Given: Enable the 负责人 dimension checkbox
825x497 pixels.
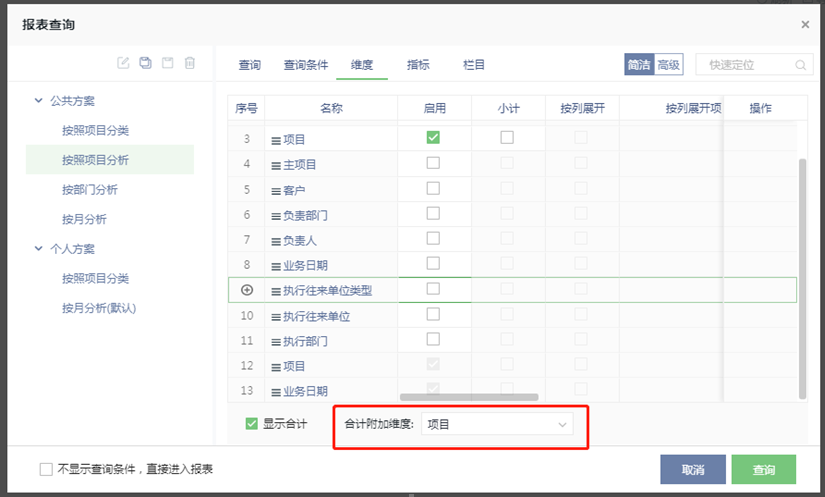Looking at the screenshot, I should [433, 238].
